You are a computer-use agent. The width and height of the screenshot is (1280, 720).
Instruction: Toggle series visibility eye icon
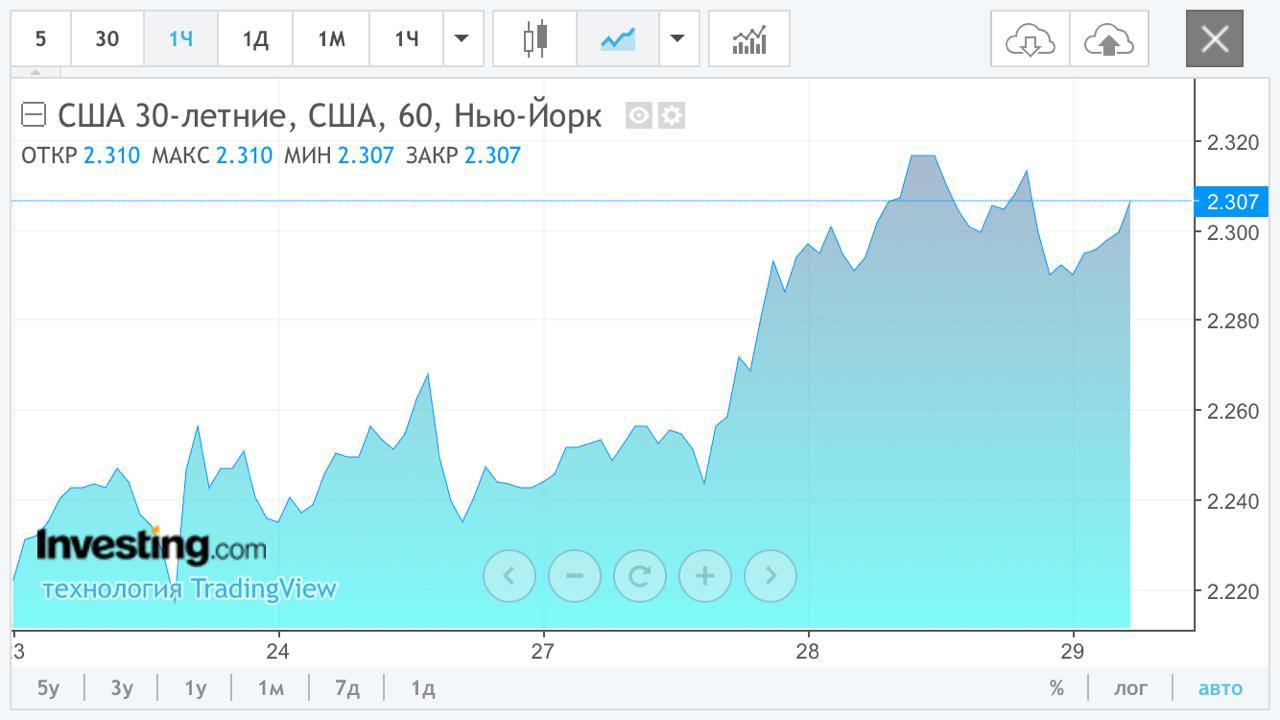click(639, 116)
